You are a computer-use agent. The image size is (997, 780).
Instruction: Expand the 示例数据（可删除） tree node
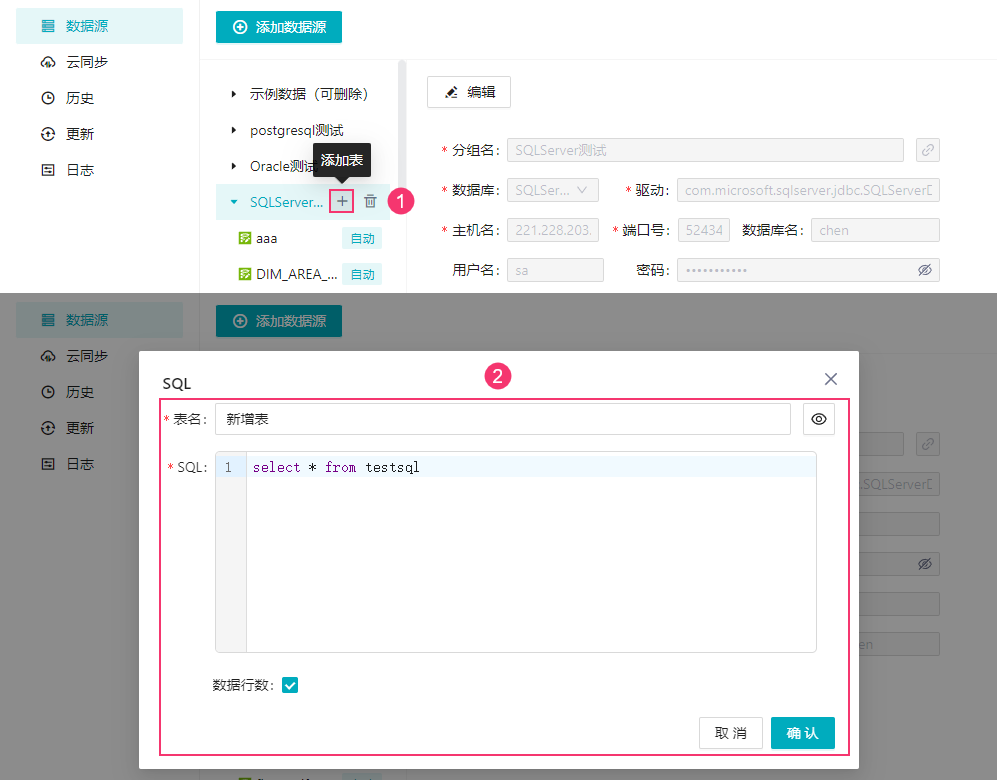click(234, 94)
